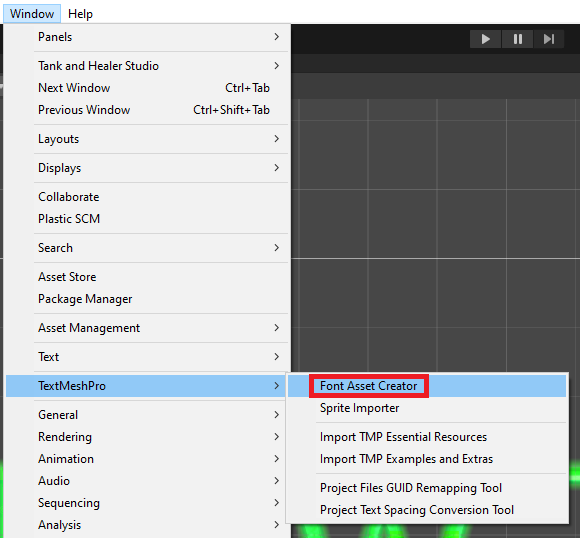The height and width of the screenshot is (538, 580).
Task: Open Project Files GUID Remapping Tool
Action: coord(427,488)
